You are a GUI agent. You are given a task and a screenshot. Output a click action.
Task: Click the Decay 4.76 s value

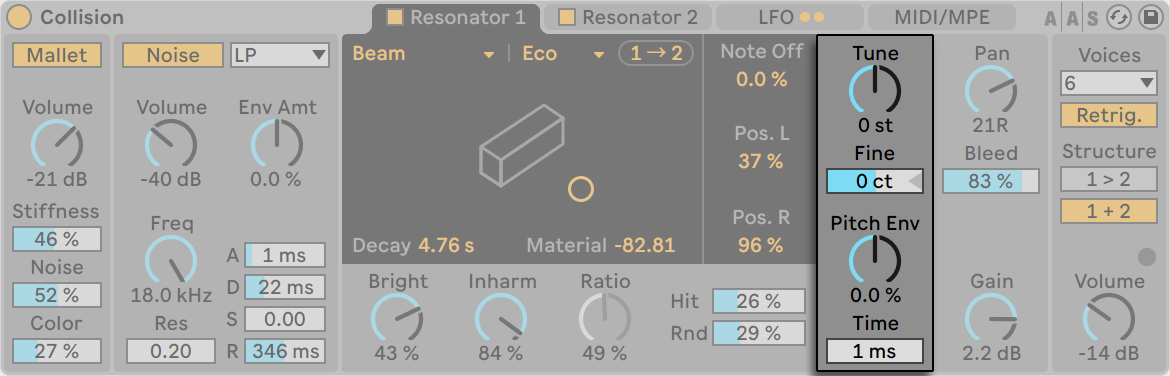[445, 245]
